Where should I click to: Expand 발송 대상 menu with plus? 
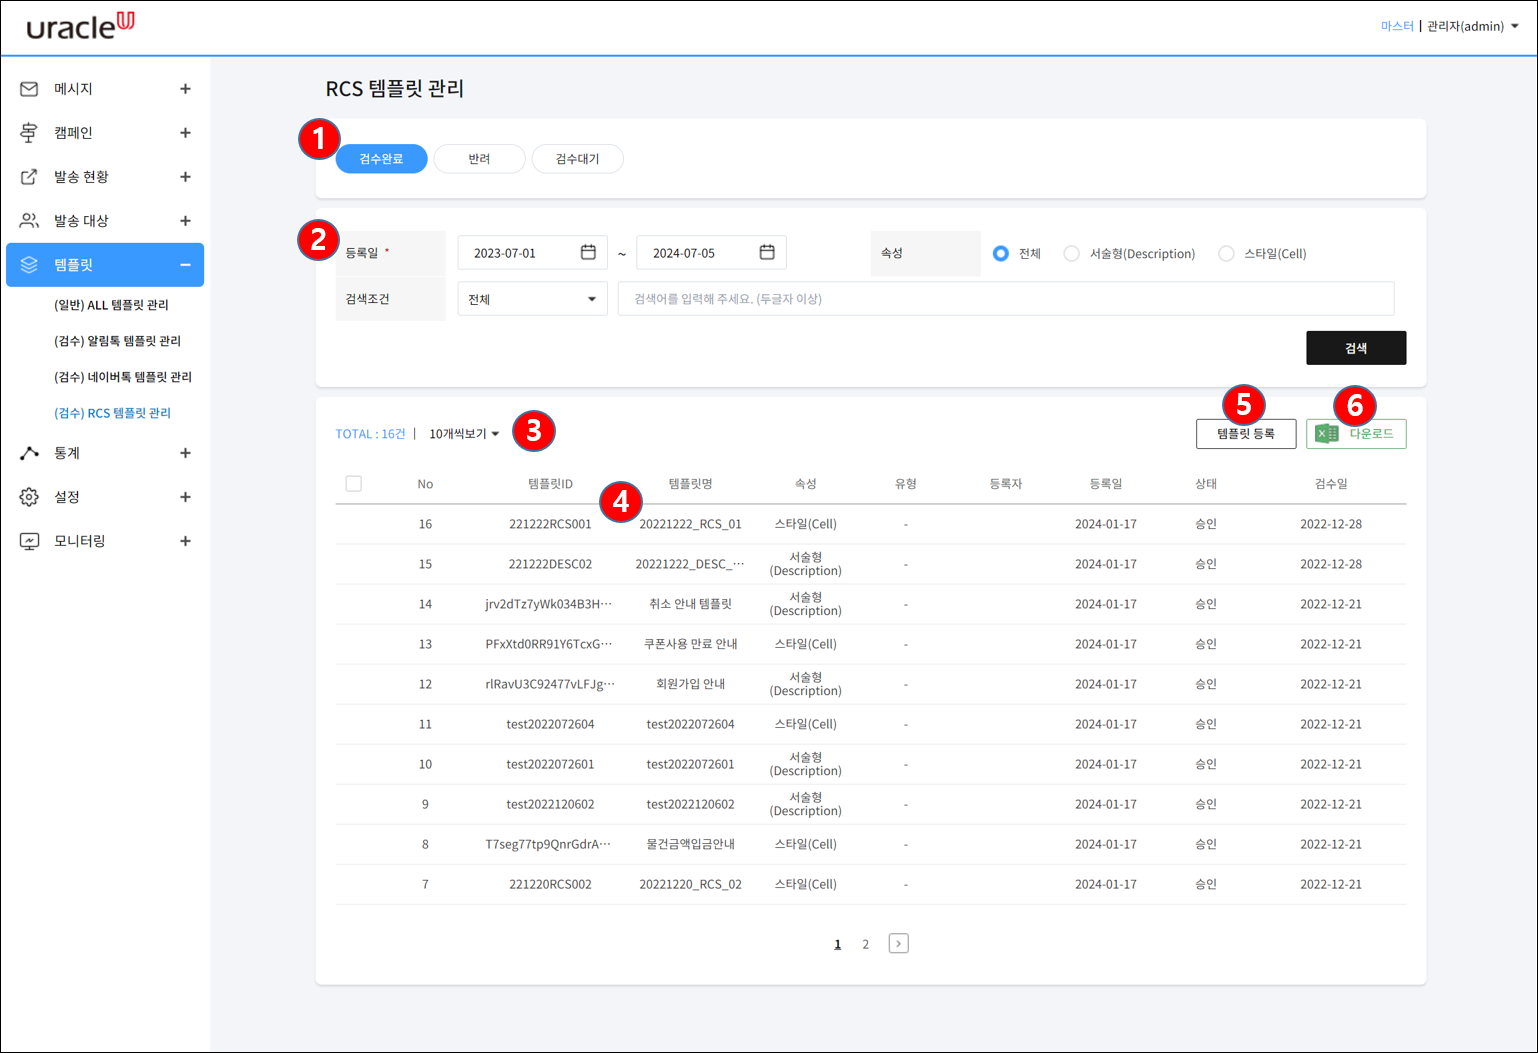click(x=185, y=221)
